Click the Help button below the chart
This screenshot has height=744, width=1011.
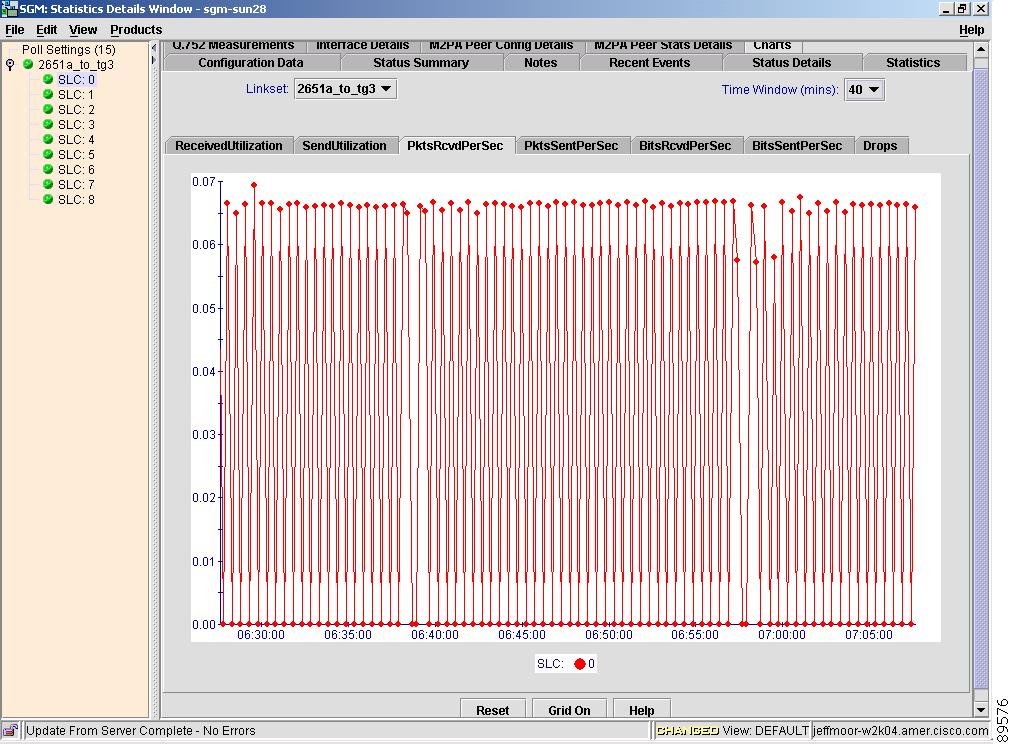click(641, 710)
